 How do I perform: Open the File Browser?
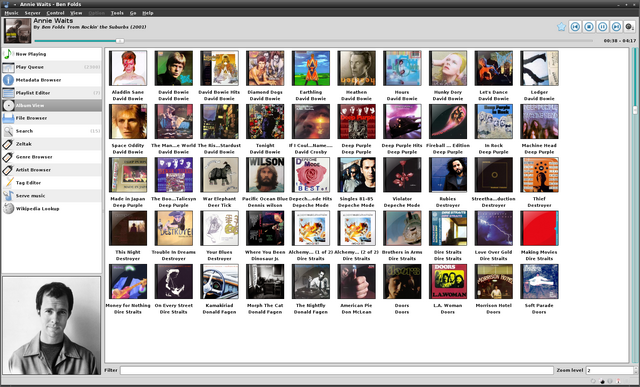click(x=51, y=118)
